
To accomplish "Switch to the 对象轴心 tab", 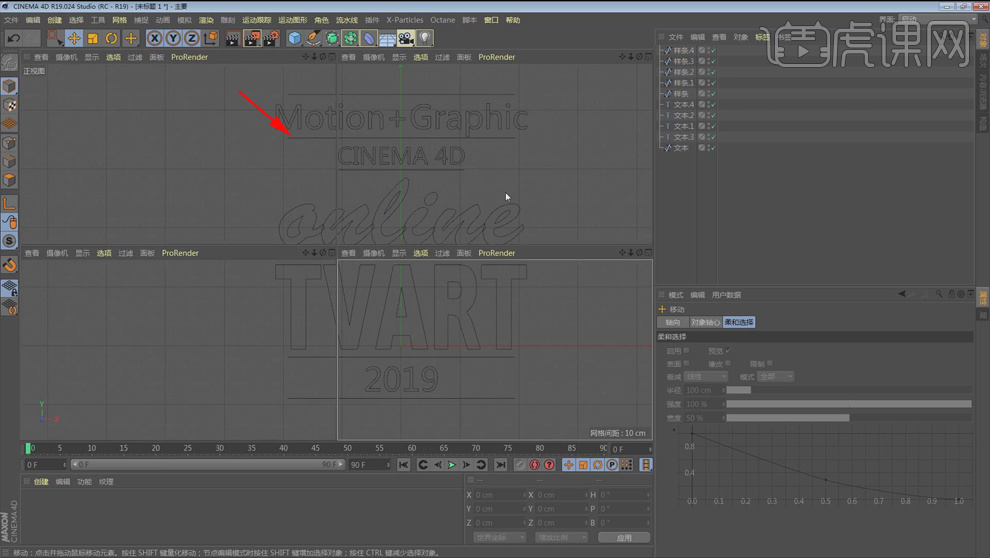I will 705,322.
